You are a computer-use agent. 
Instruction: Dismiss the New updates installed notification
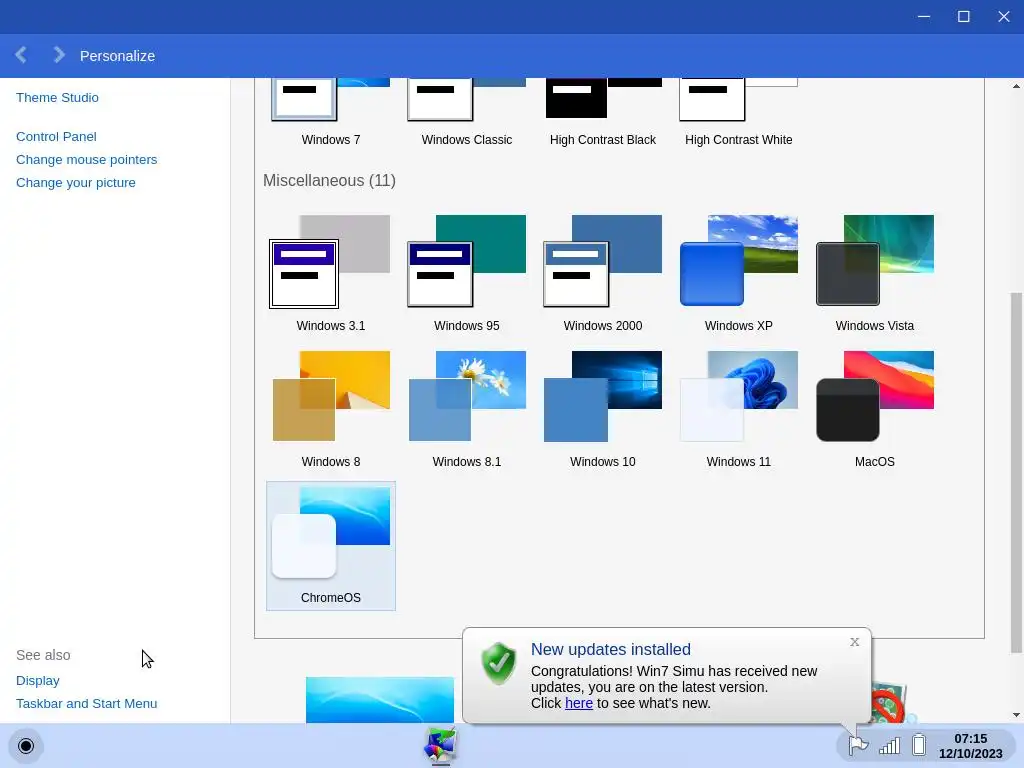[854, 642]
